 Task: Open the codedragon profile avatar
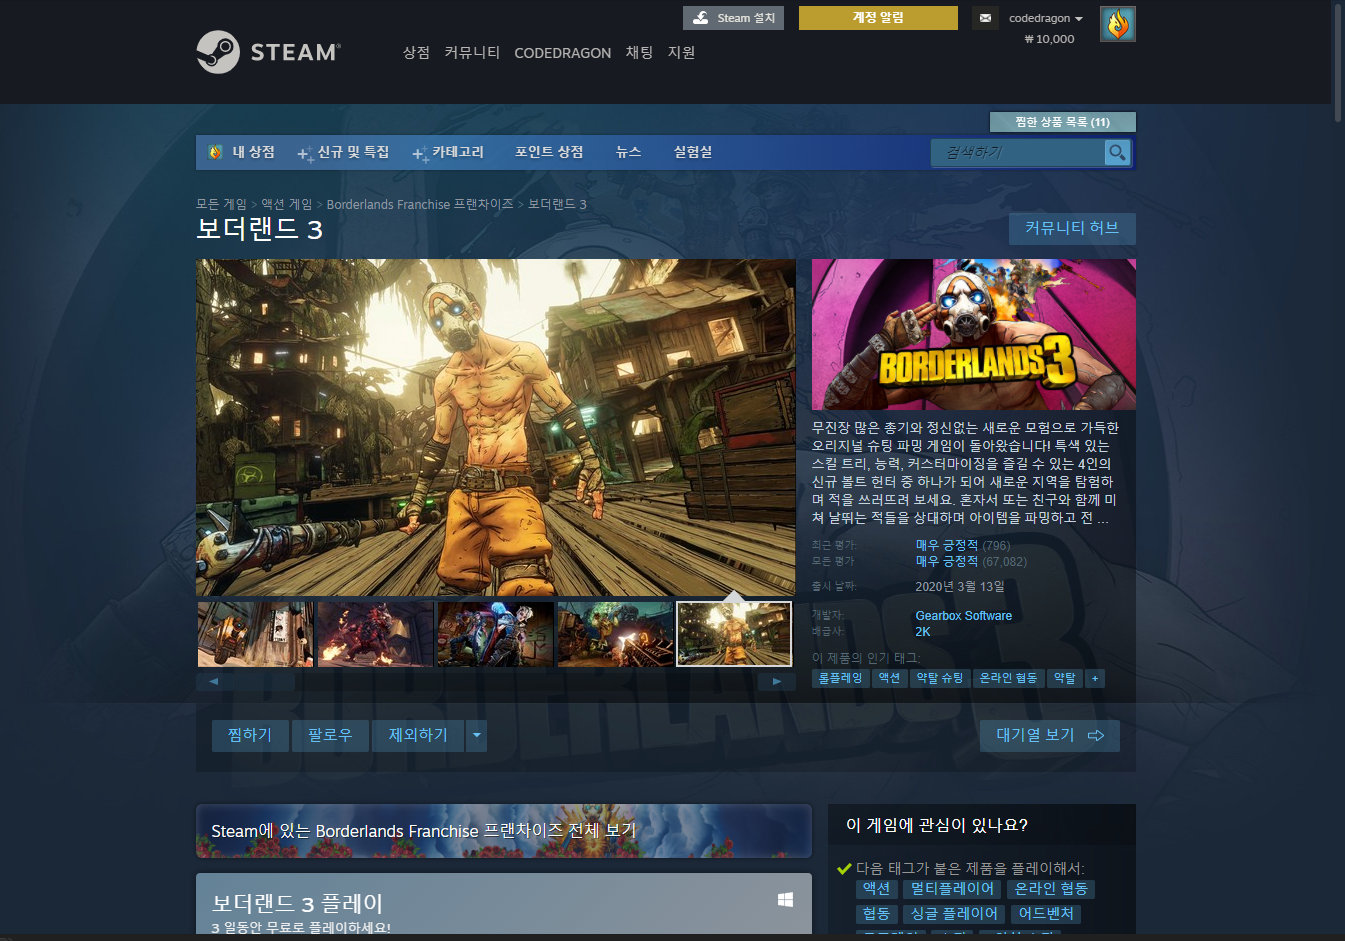[1117, 24]
